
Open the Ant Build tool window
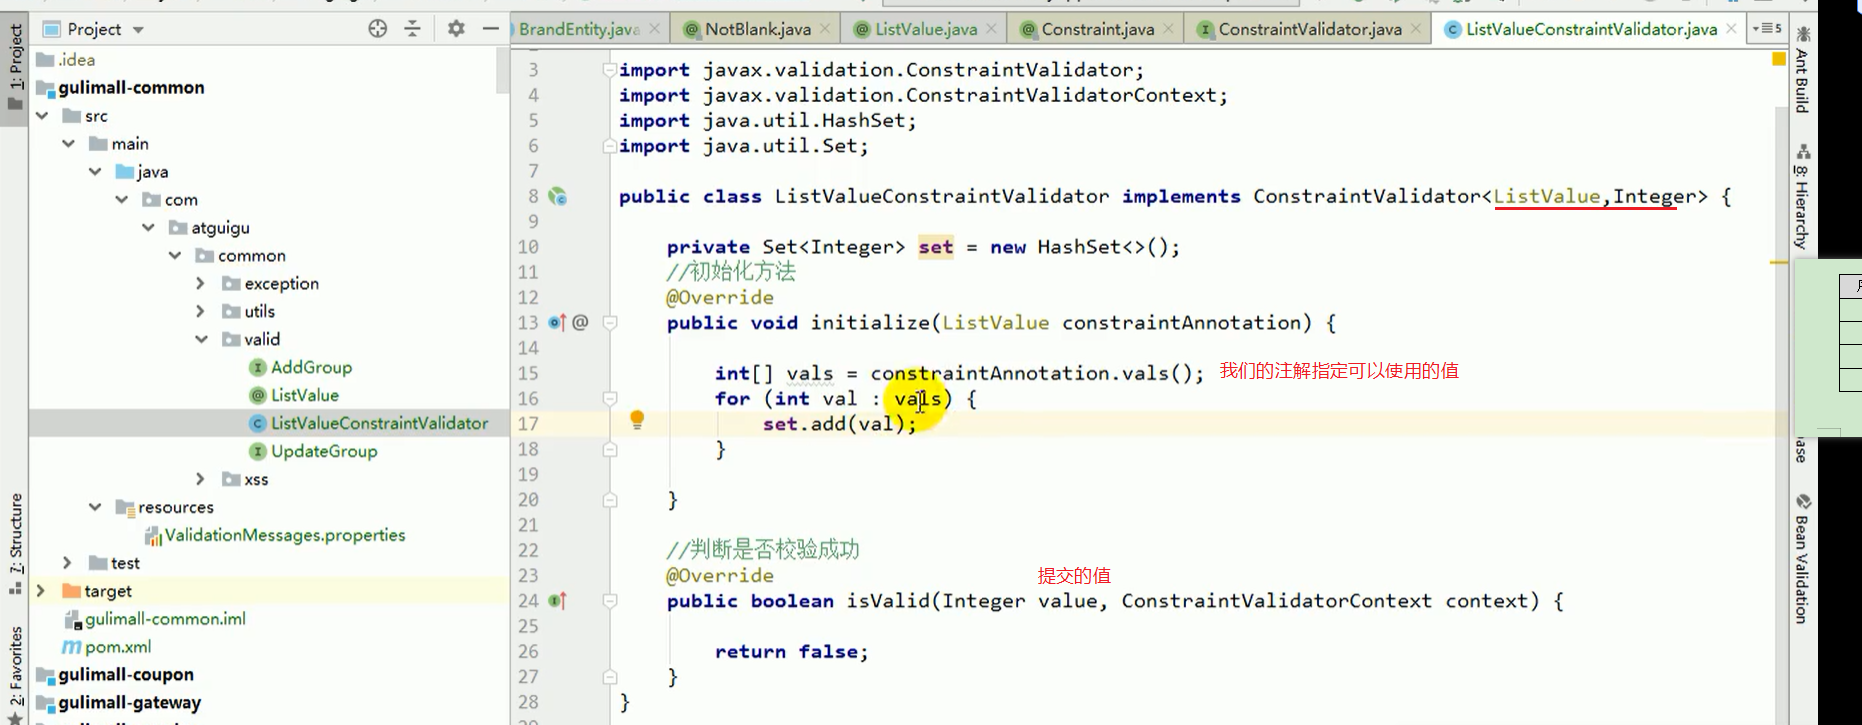coord(1802,70)
